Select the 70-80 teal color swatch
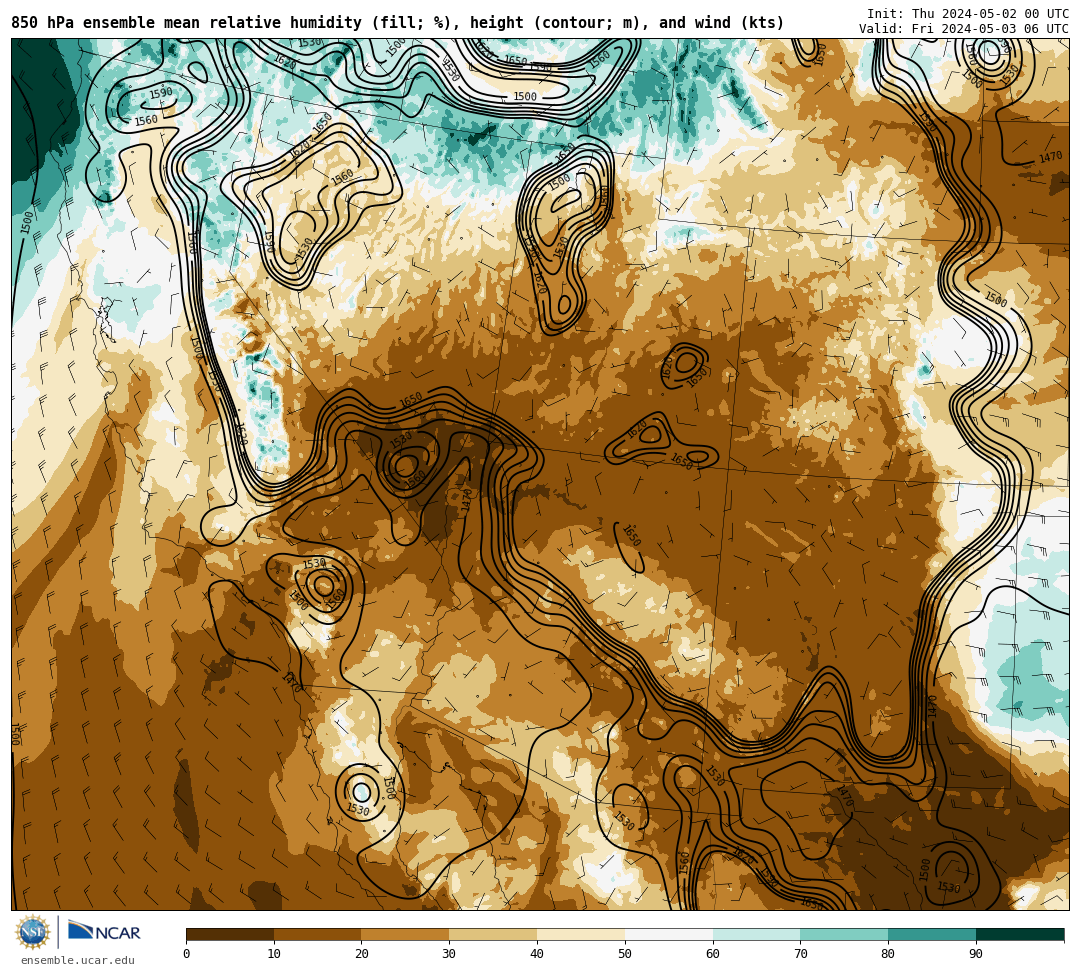Image resolution: width=1080 pixels, height=973 pixels. [844, 934]
